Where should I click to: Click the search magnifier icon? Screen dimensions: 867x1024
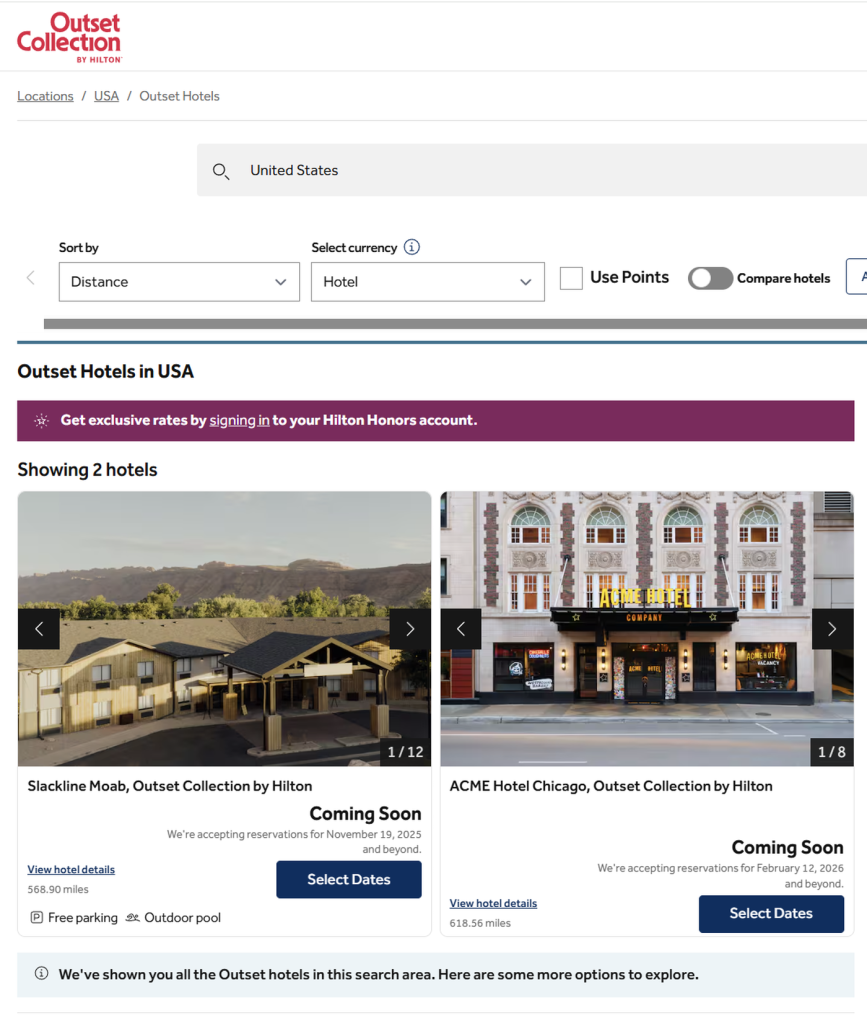[221, 171]
